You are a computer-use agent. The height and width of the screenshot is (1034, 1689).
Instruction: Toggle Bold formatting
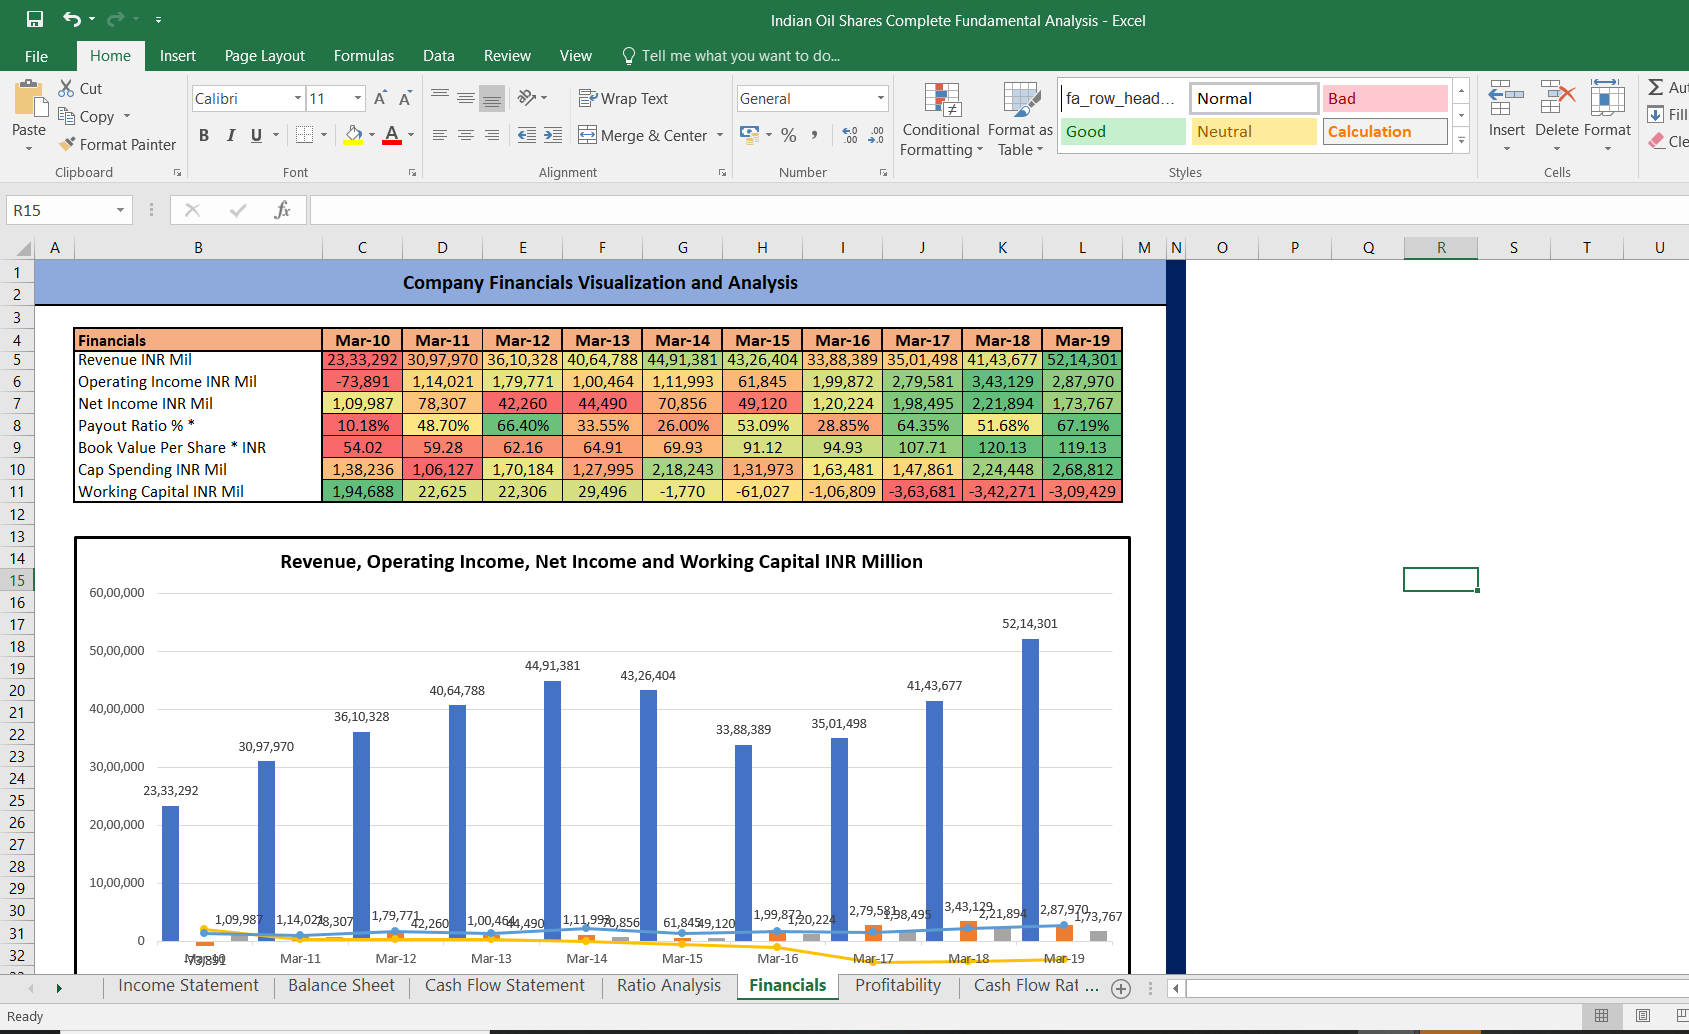(204, 135)
